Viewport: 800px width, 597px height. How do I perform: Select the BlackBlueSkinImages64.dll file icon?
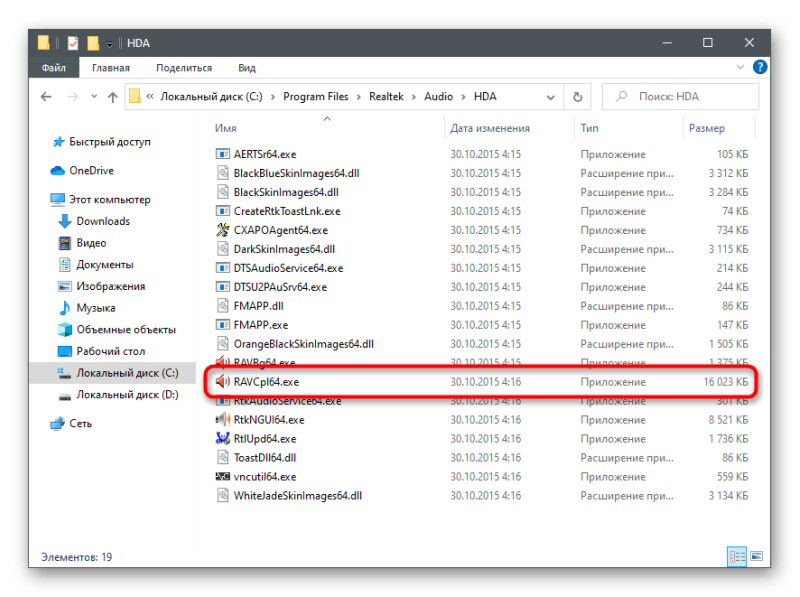click(x=222, y=173)
